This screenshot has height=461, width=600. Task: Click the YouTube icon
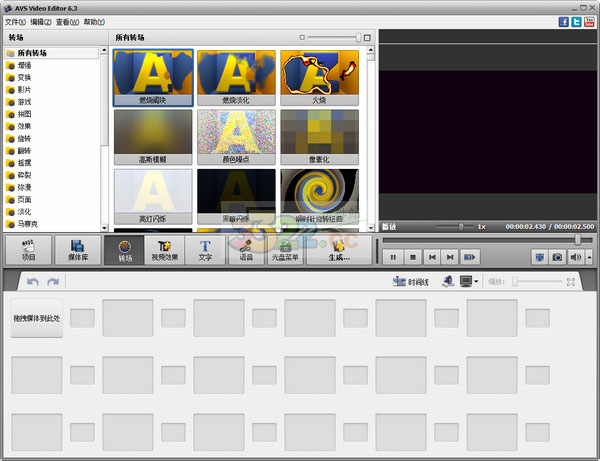coord(589,22)
